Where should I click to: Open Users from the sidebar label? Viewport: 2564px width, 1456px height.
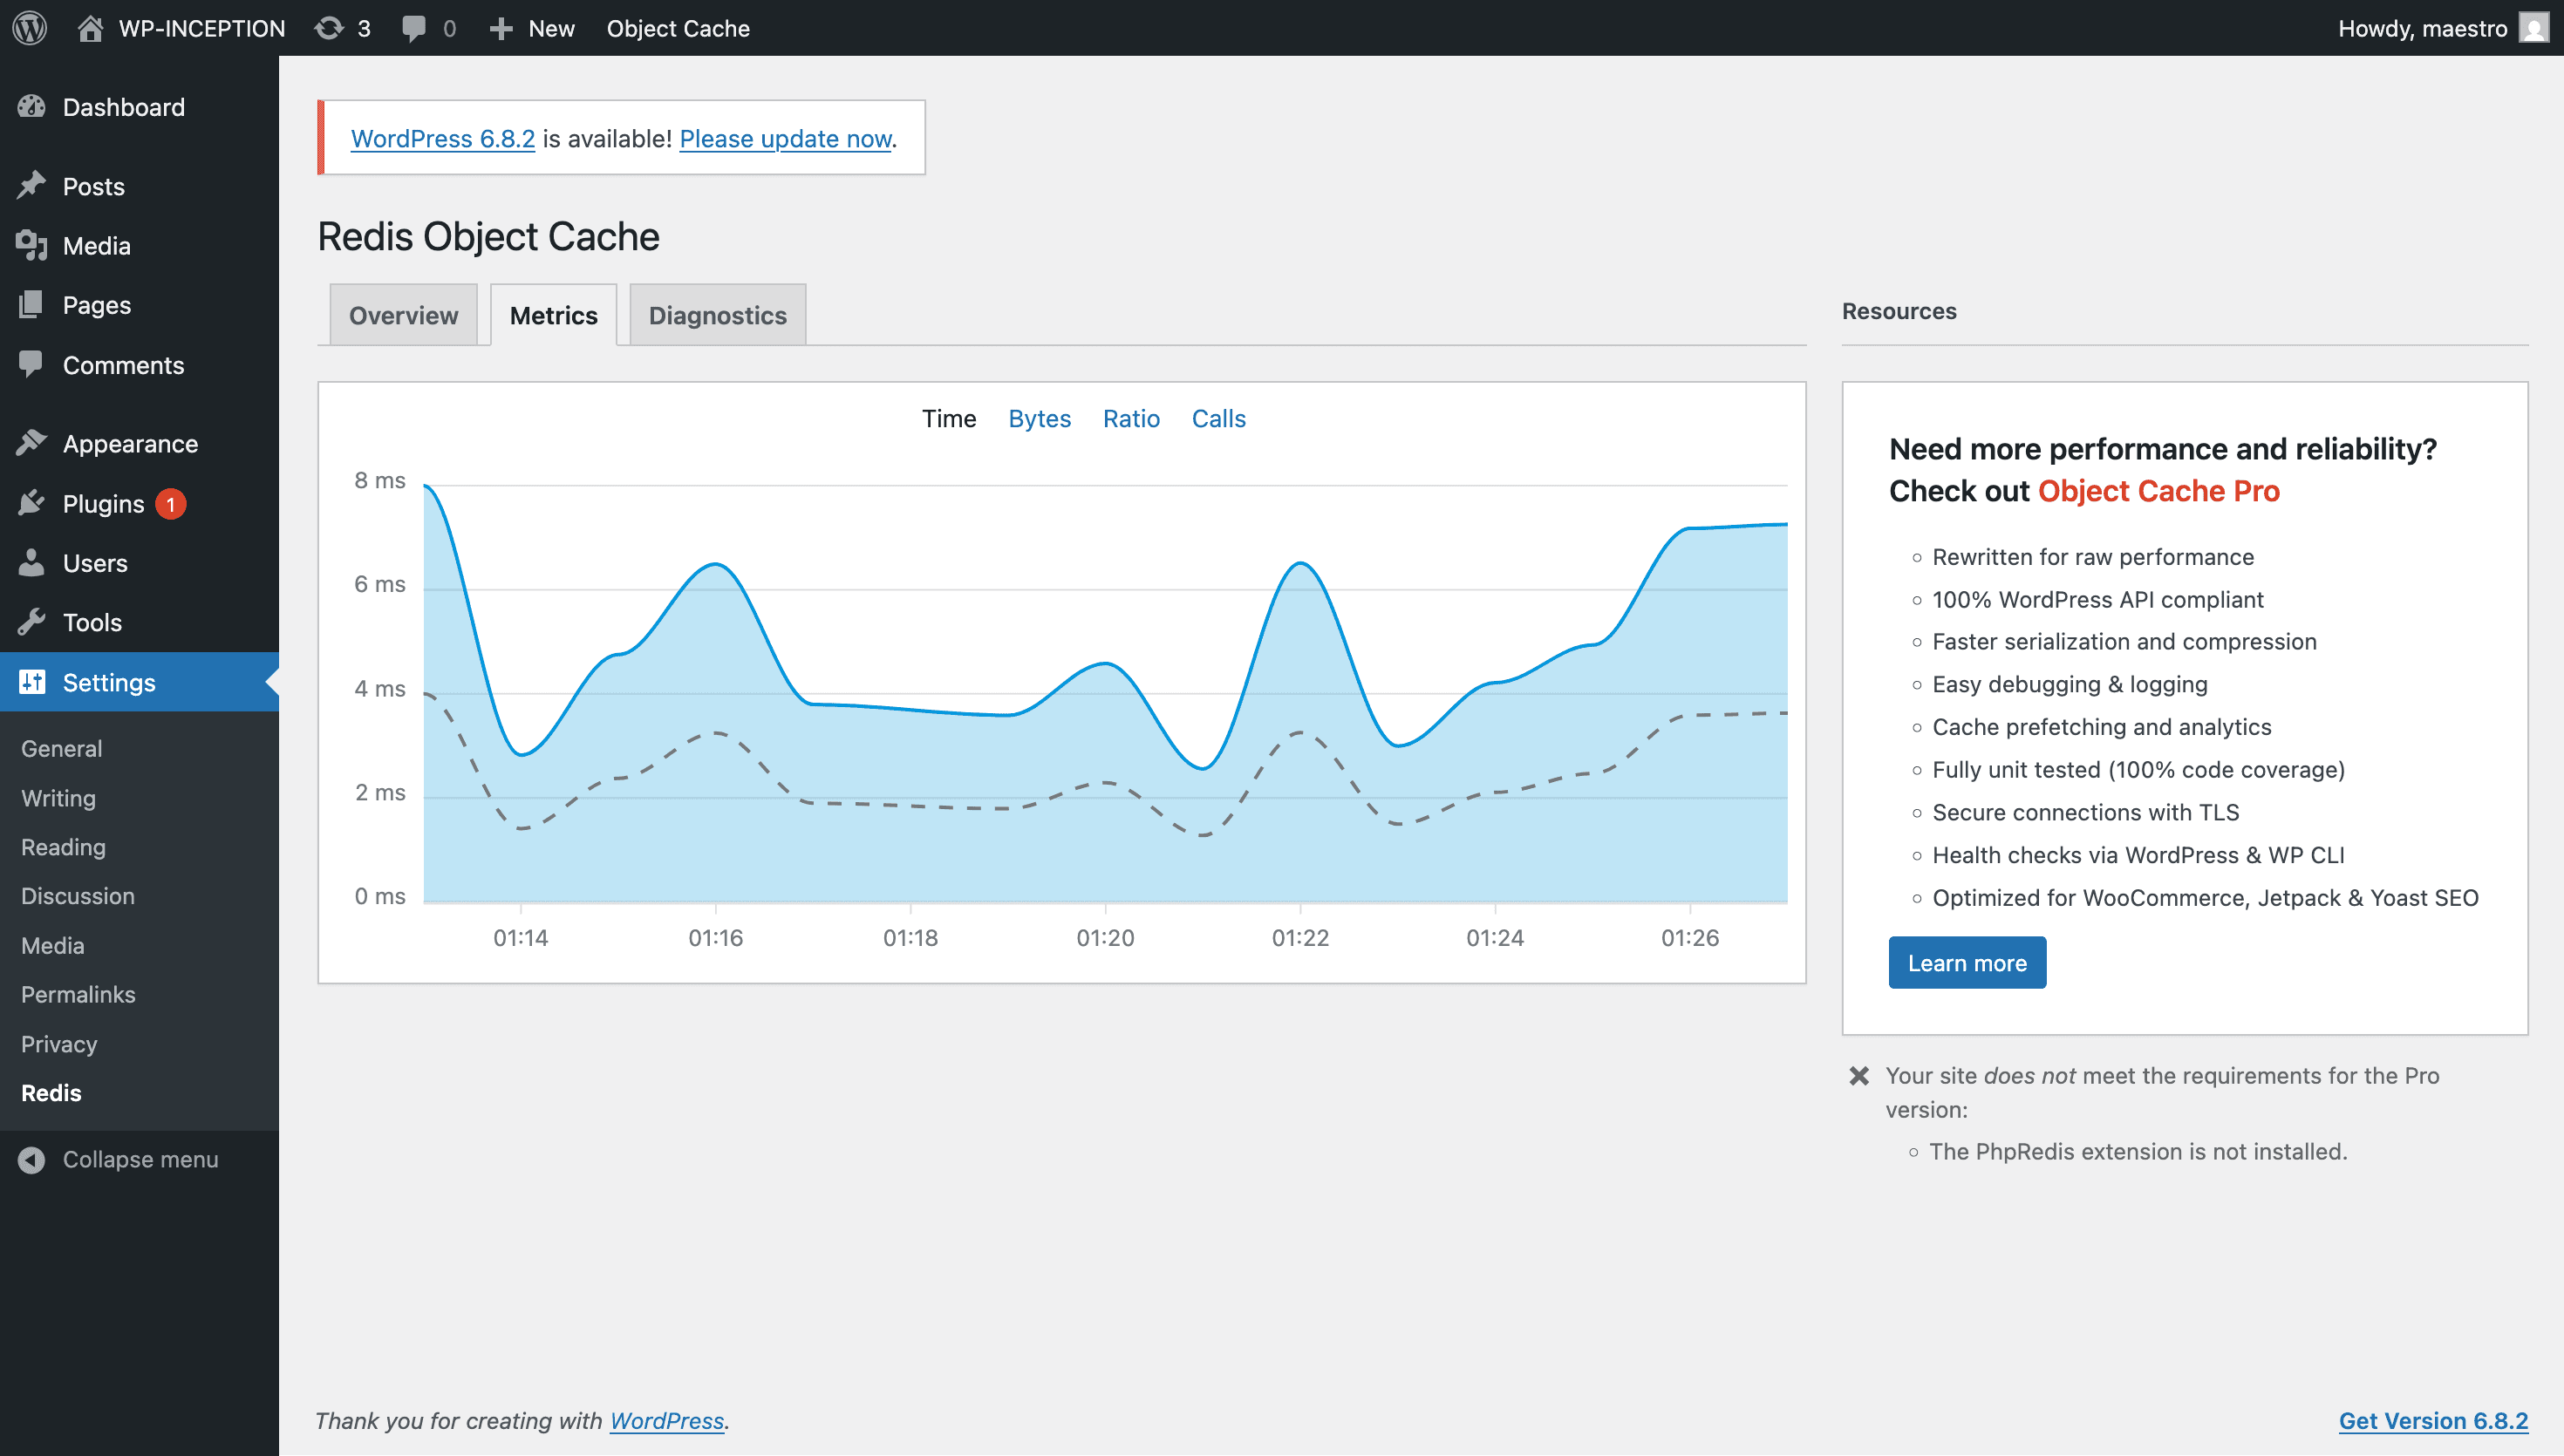[x=95, y=563]
